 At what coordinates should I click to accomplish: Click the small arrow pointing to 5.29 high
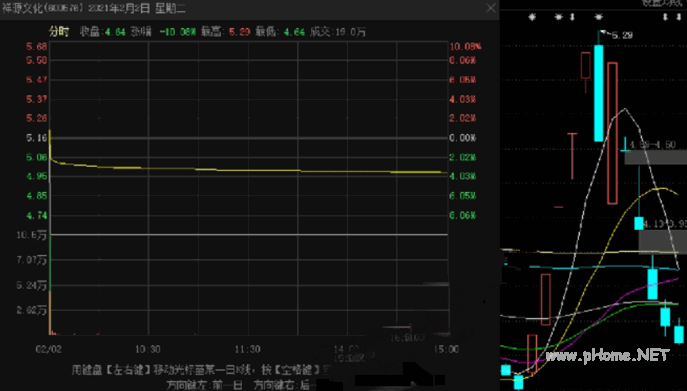(604, 32)
